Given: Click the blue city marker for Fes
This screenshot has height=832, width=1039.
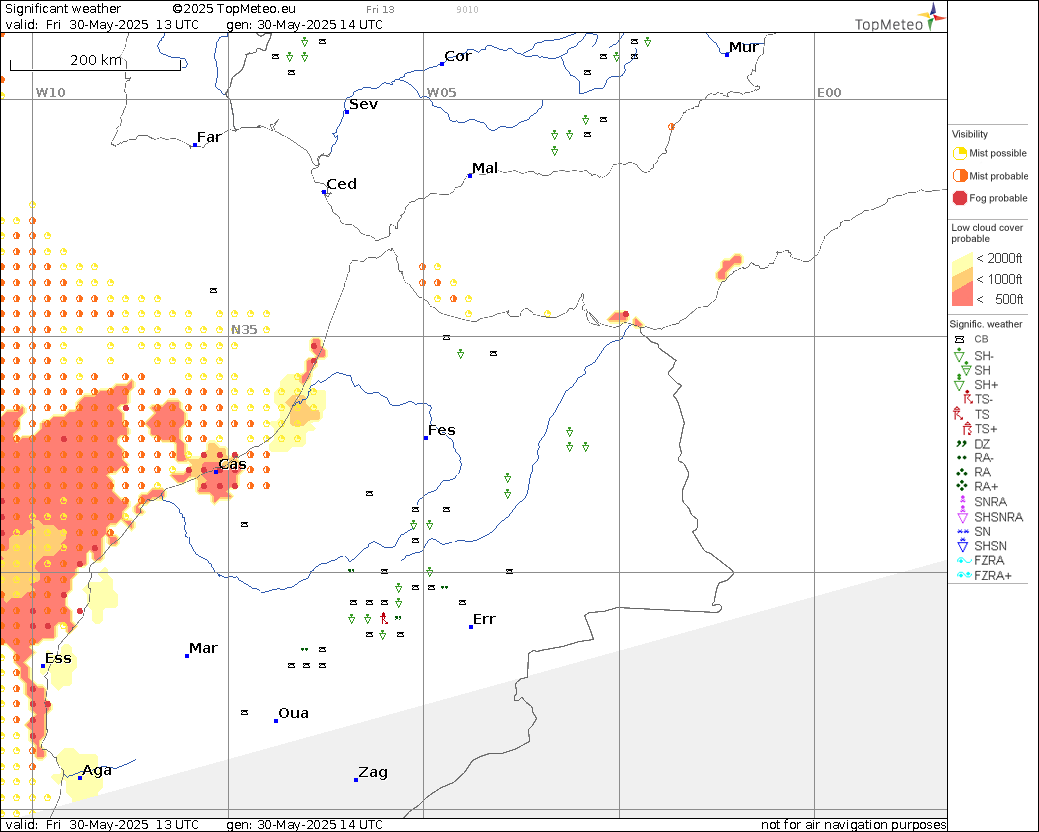Looking at the screenshot, I should click(x=426, y=438).
